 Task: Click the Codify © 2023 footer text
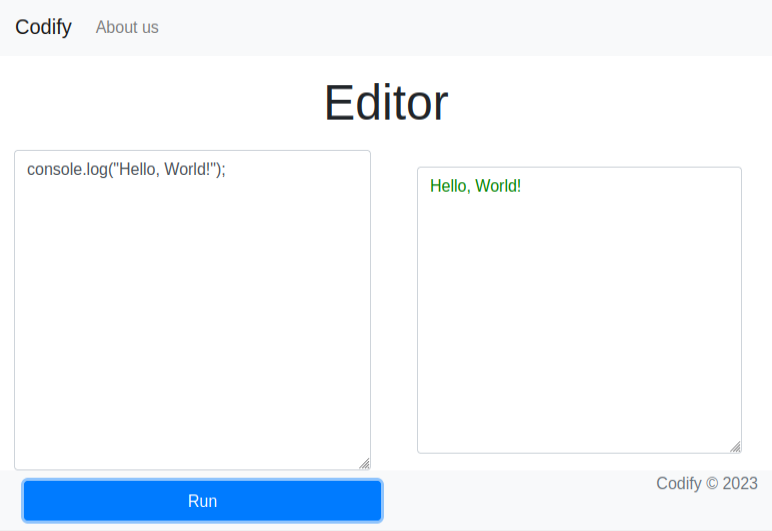[x=706, y=484]
